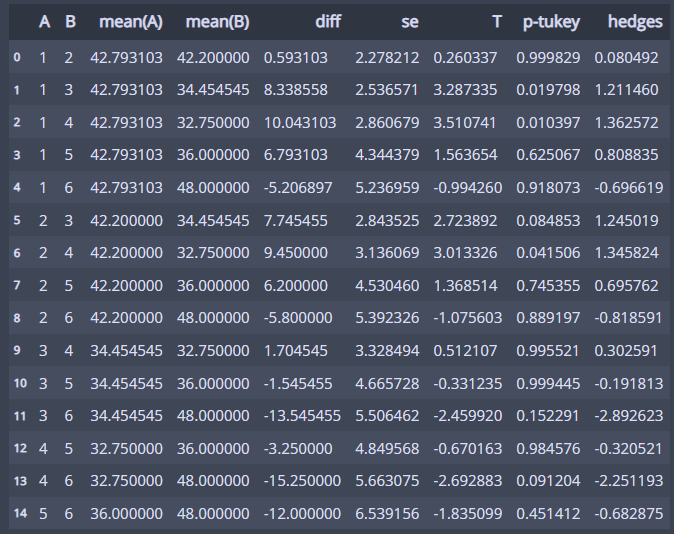Click se value 2.843525
This screenshot has width=674, height=534.
(x=387, y=221)
